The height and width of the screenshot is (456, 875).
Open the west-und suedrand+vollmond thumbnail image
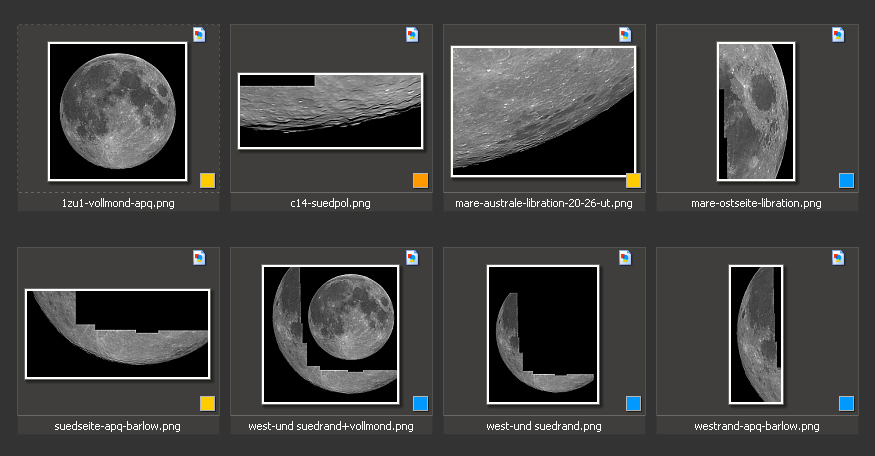tap(331, 334)
